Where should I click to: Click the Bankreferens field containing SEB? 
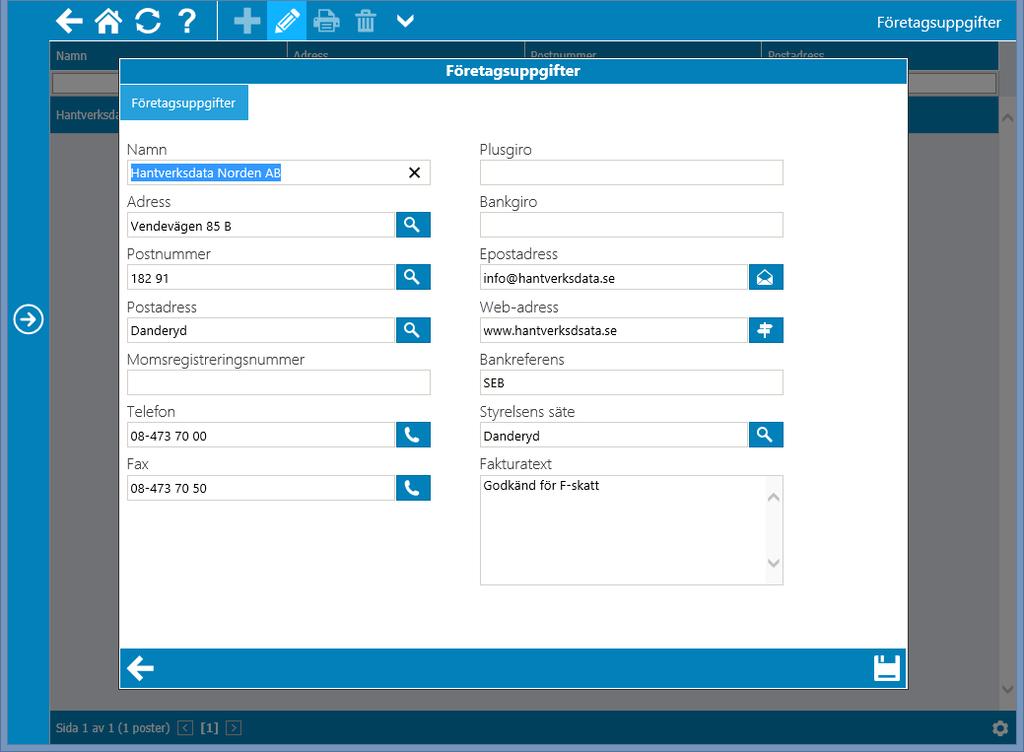coord(631,383)
